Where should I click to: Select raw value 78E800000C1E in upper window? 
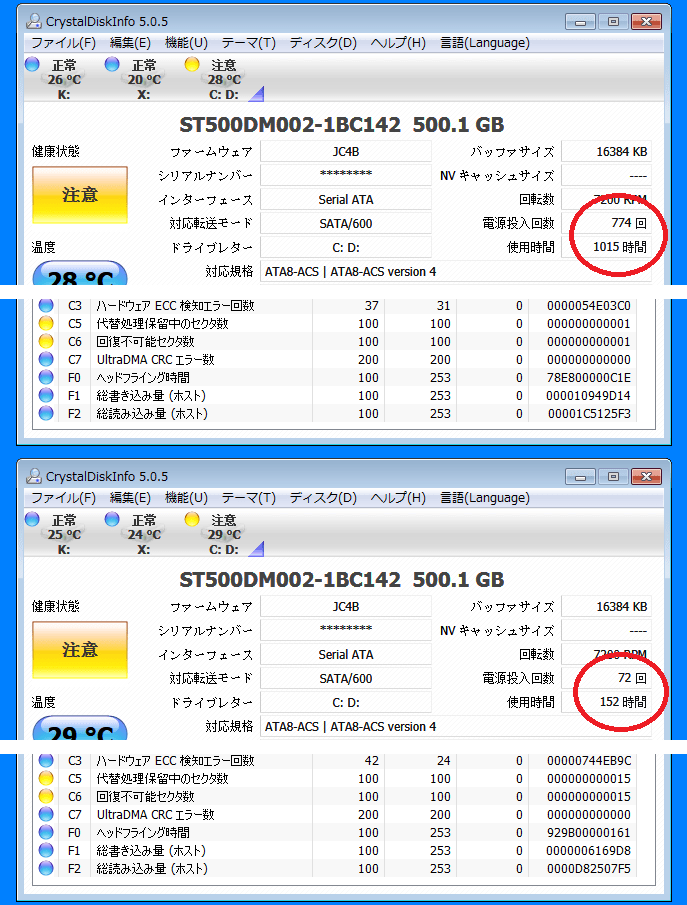(589, 377)
